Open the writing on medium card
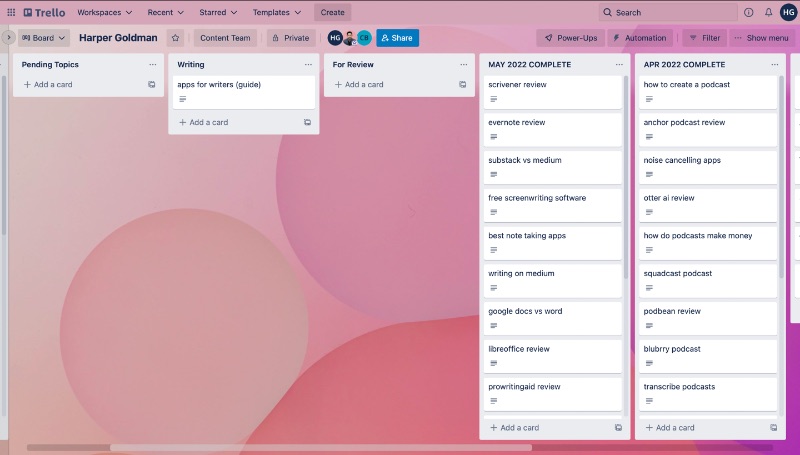 [x=553, y=281]
